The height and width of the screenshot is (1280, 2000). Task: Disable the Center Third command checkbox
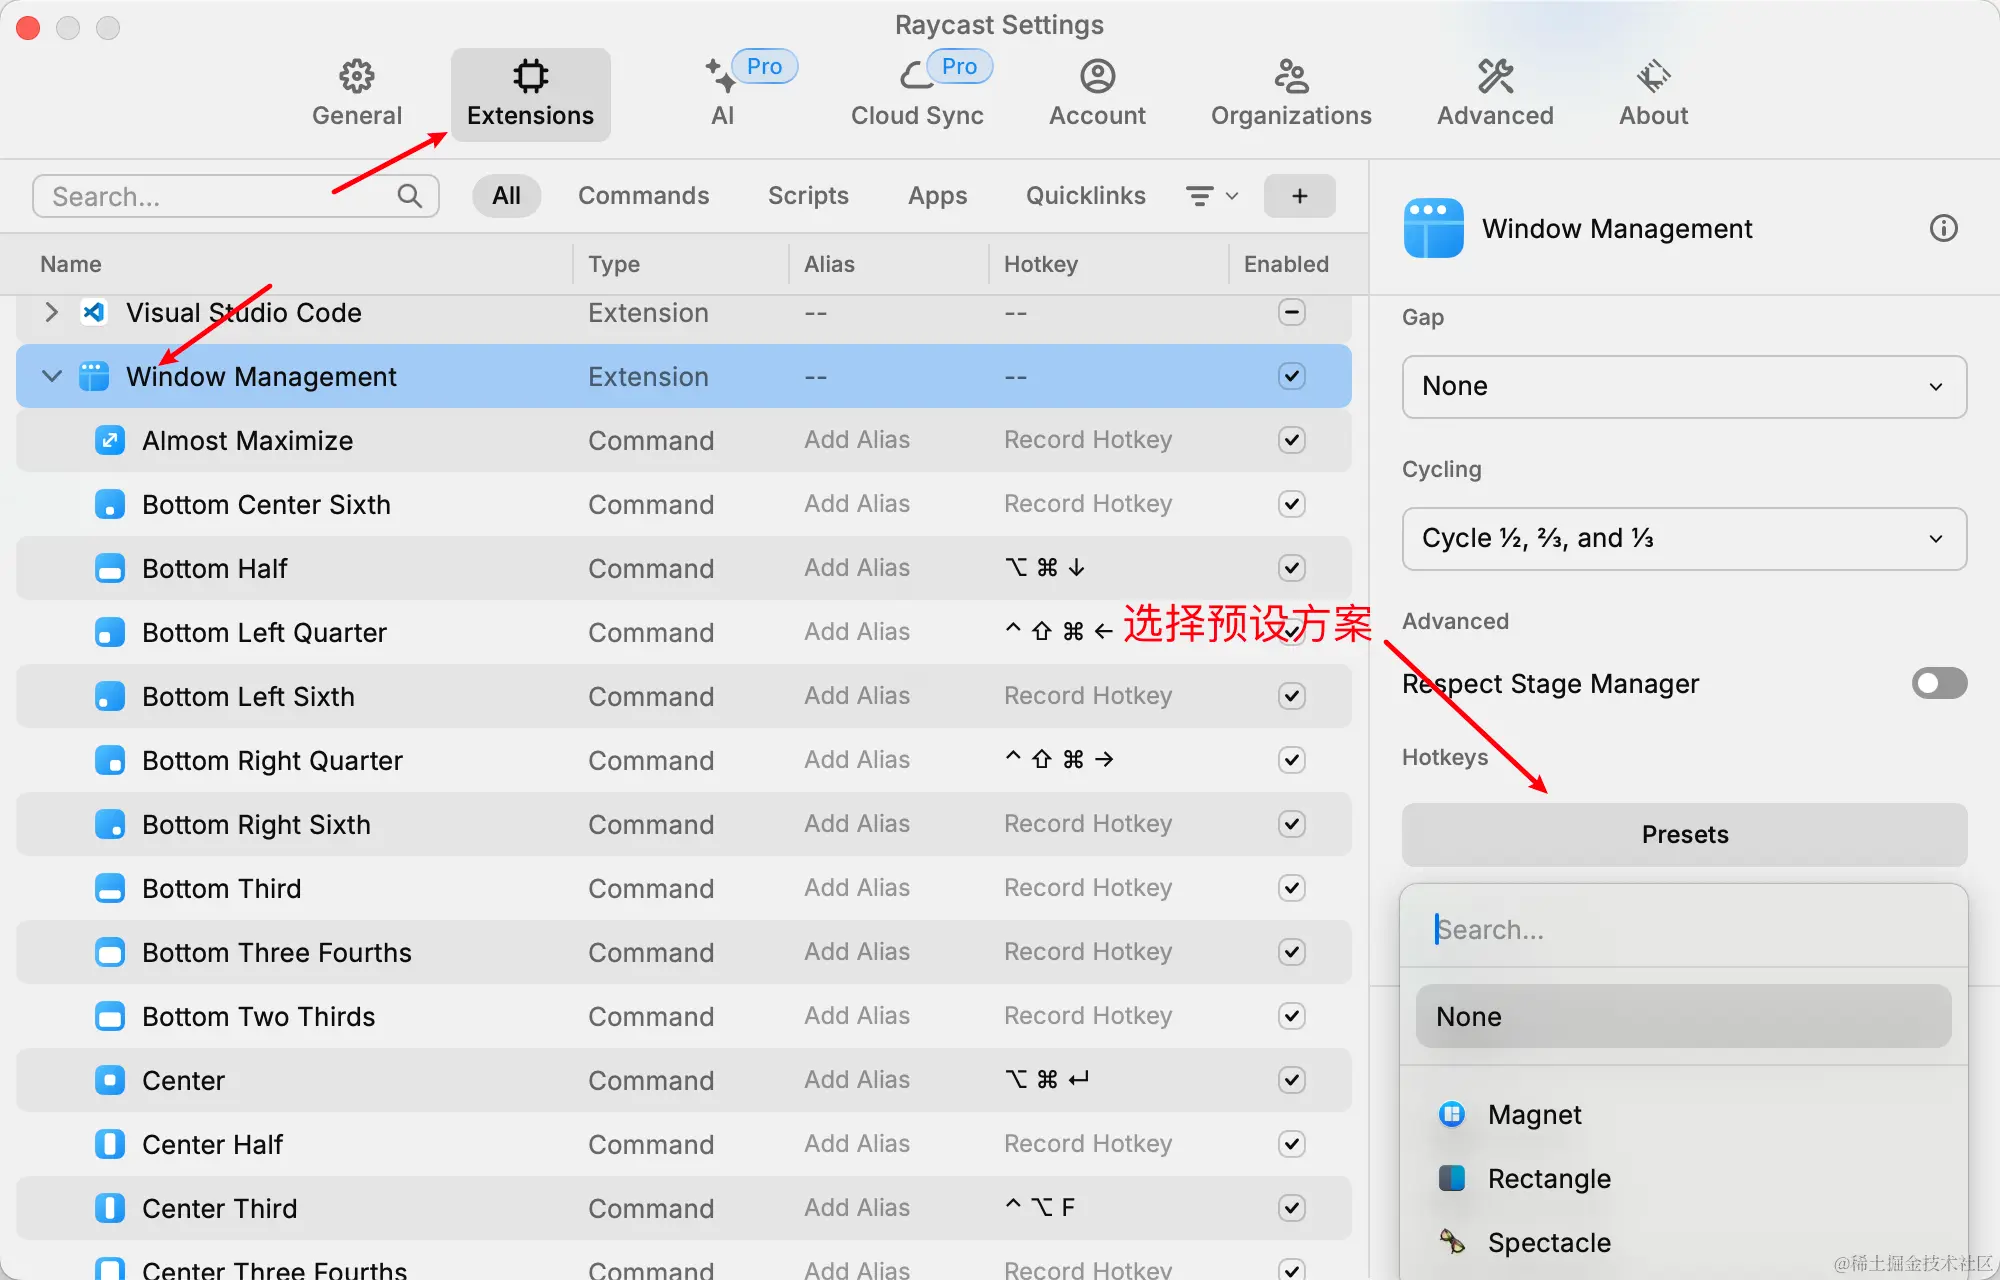coord(1291,1208)
